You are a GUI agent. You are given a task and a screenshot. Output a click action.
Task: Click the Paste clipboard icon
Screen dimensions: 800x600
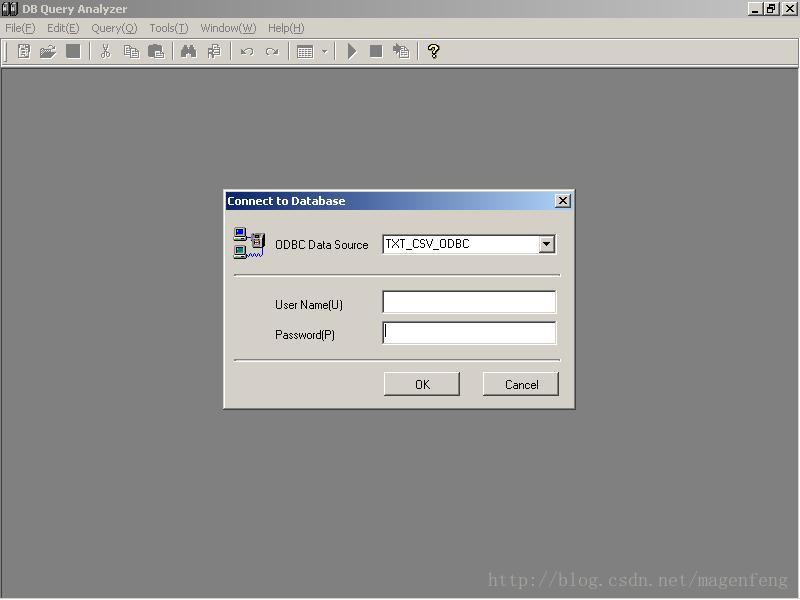(x=156, y=52)
